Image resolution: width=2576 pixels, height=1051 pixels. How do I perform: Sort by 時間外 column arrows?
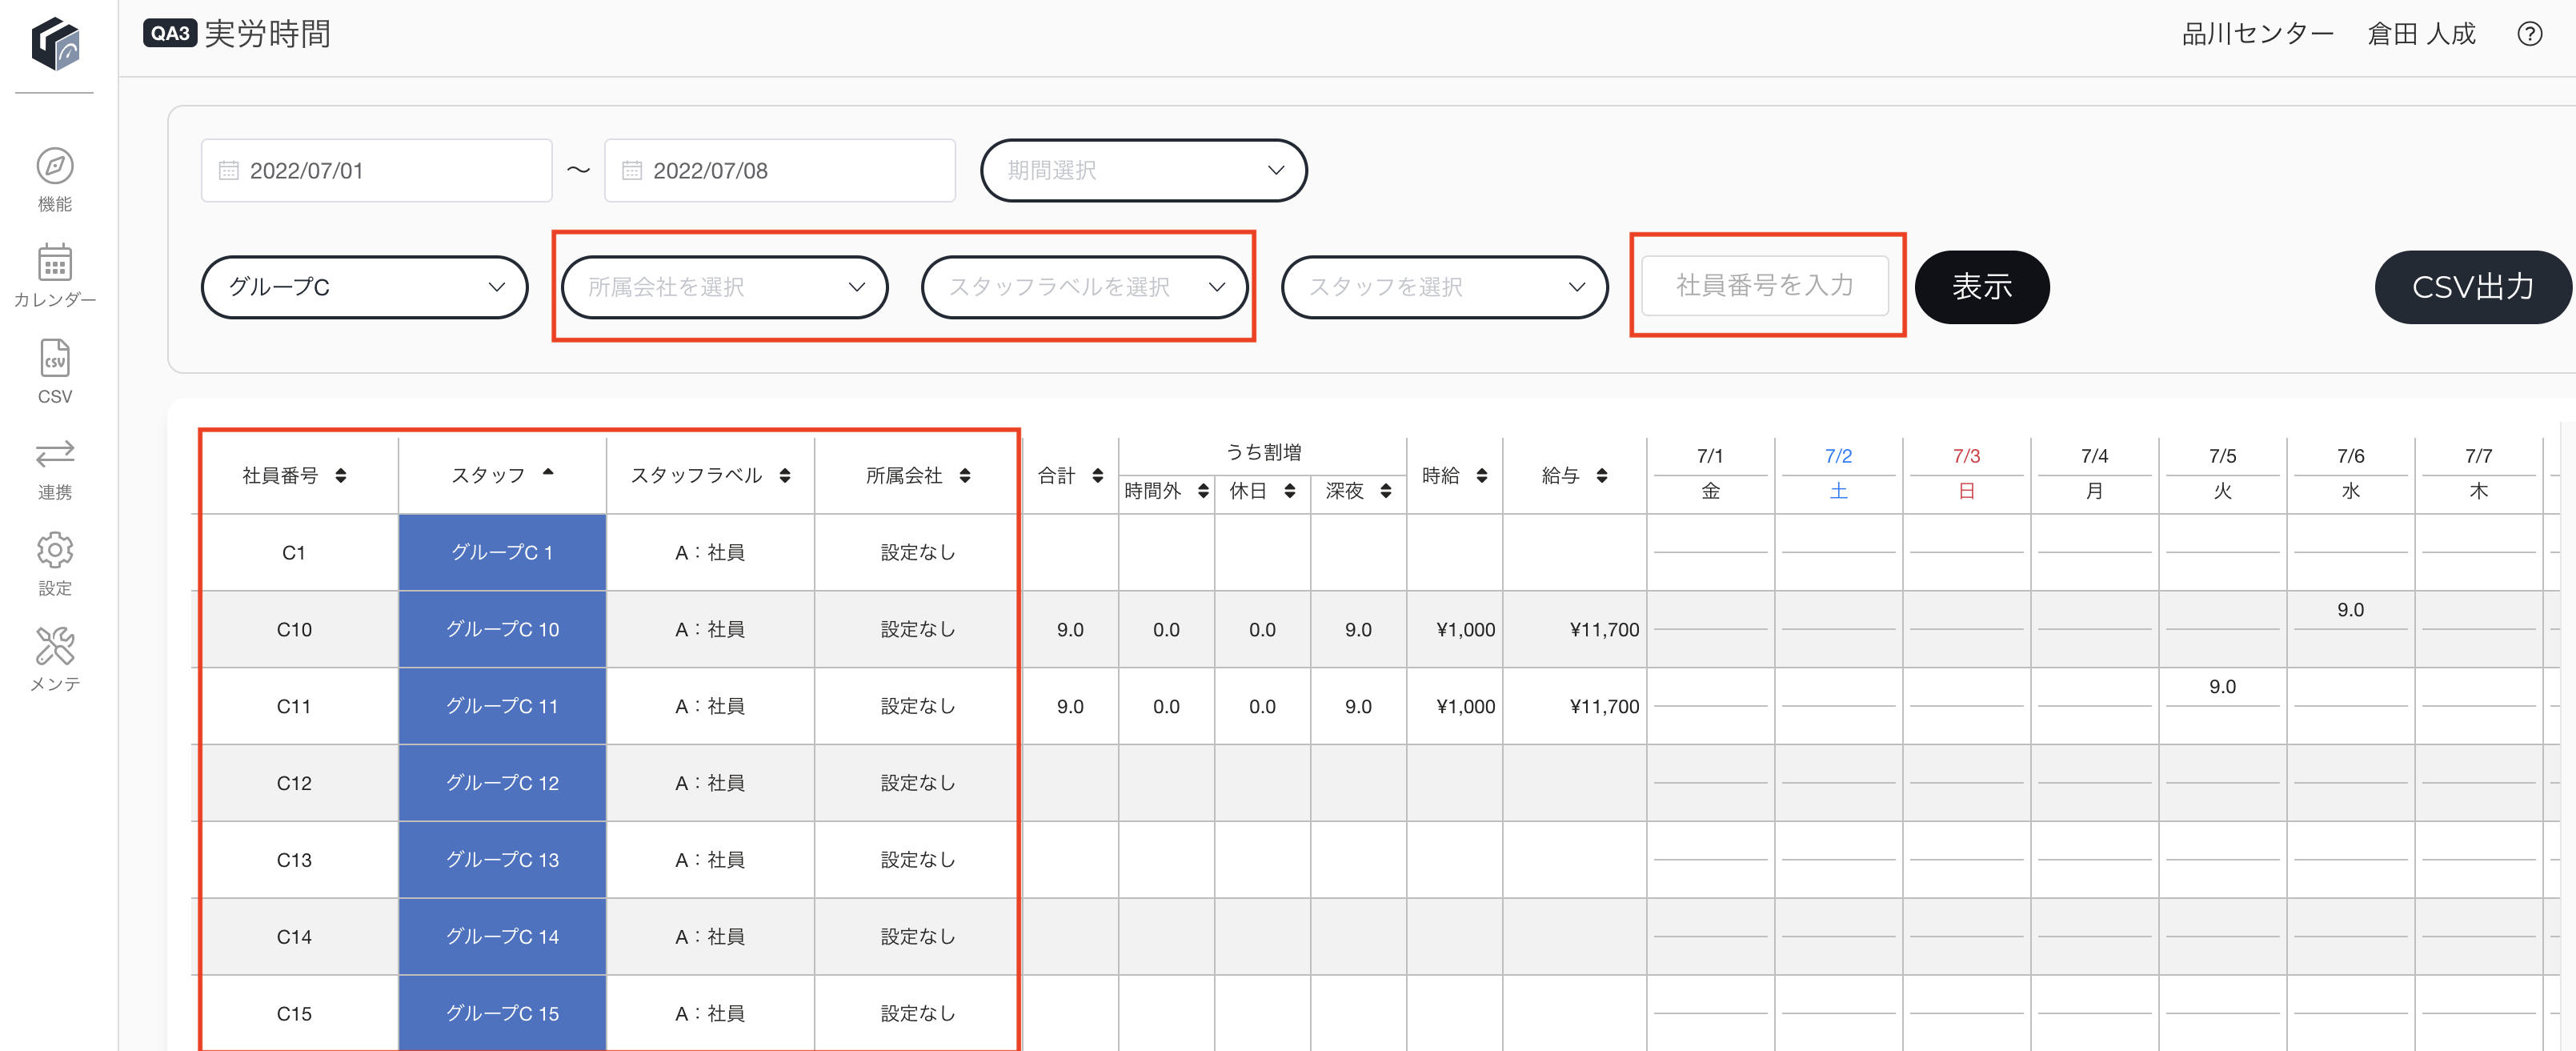click(x=1203, y=490)
